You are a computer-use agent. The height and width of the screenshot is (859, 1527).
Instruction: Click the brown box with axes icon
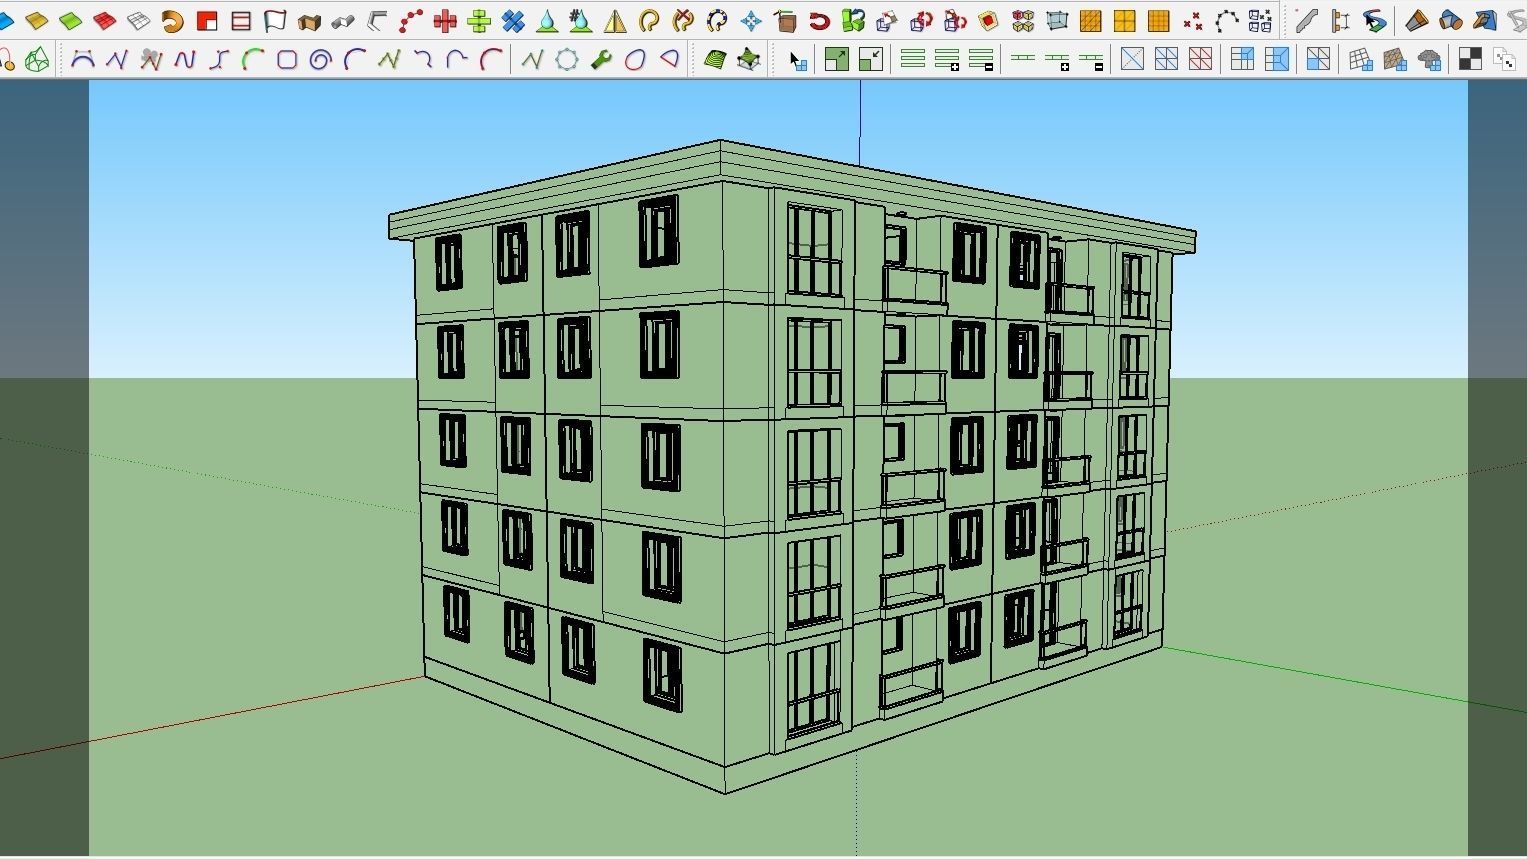785,21
